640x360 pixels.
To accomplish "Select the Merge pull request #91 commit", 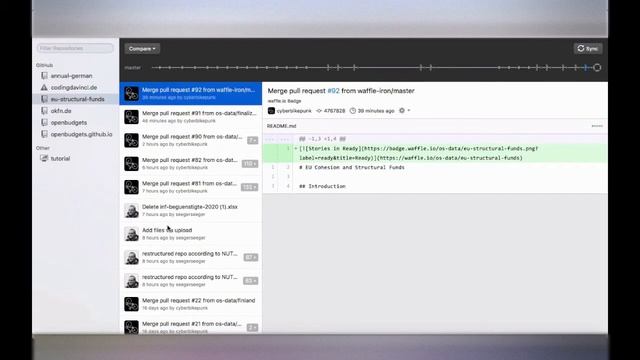I will pos(191,117).
